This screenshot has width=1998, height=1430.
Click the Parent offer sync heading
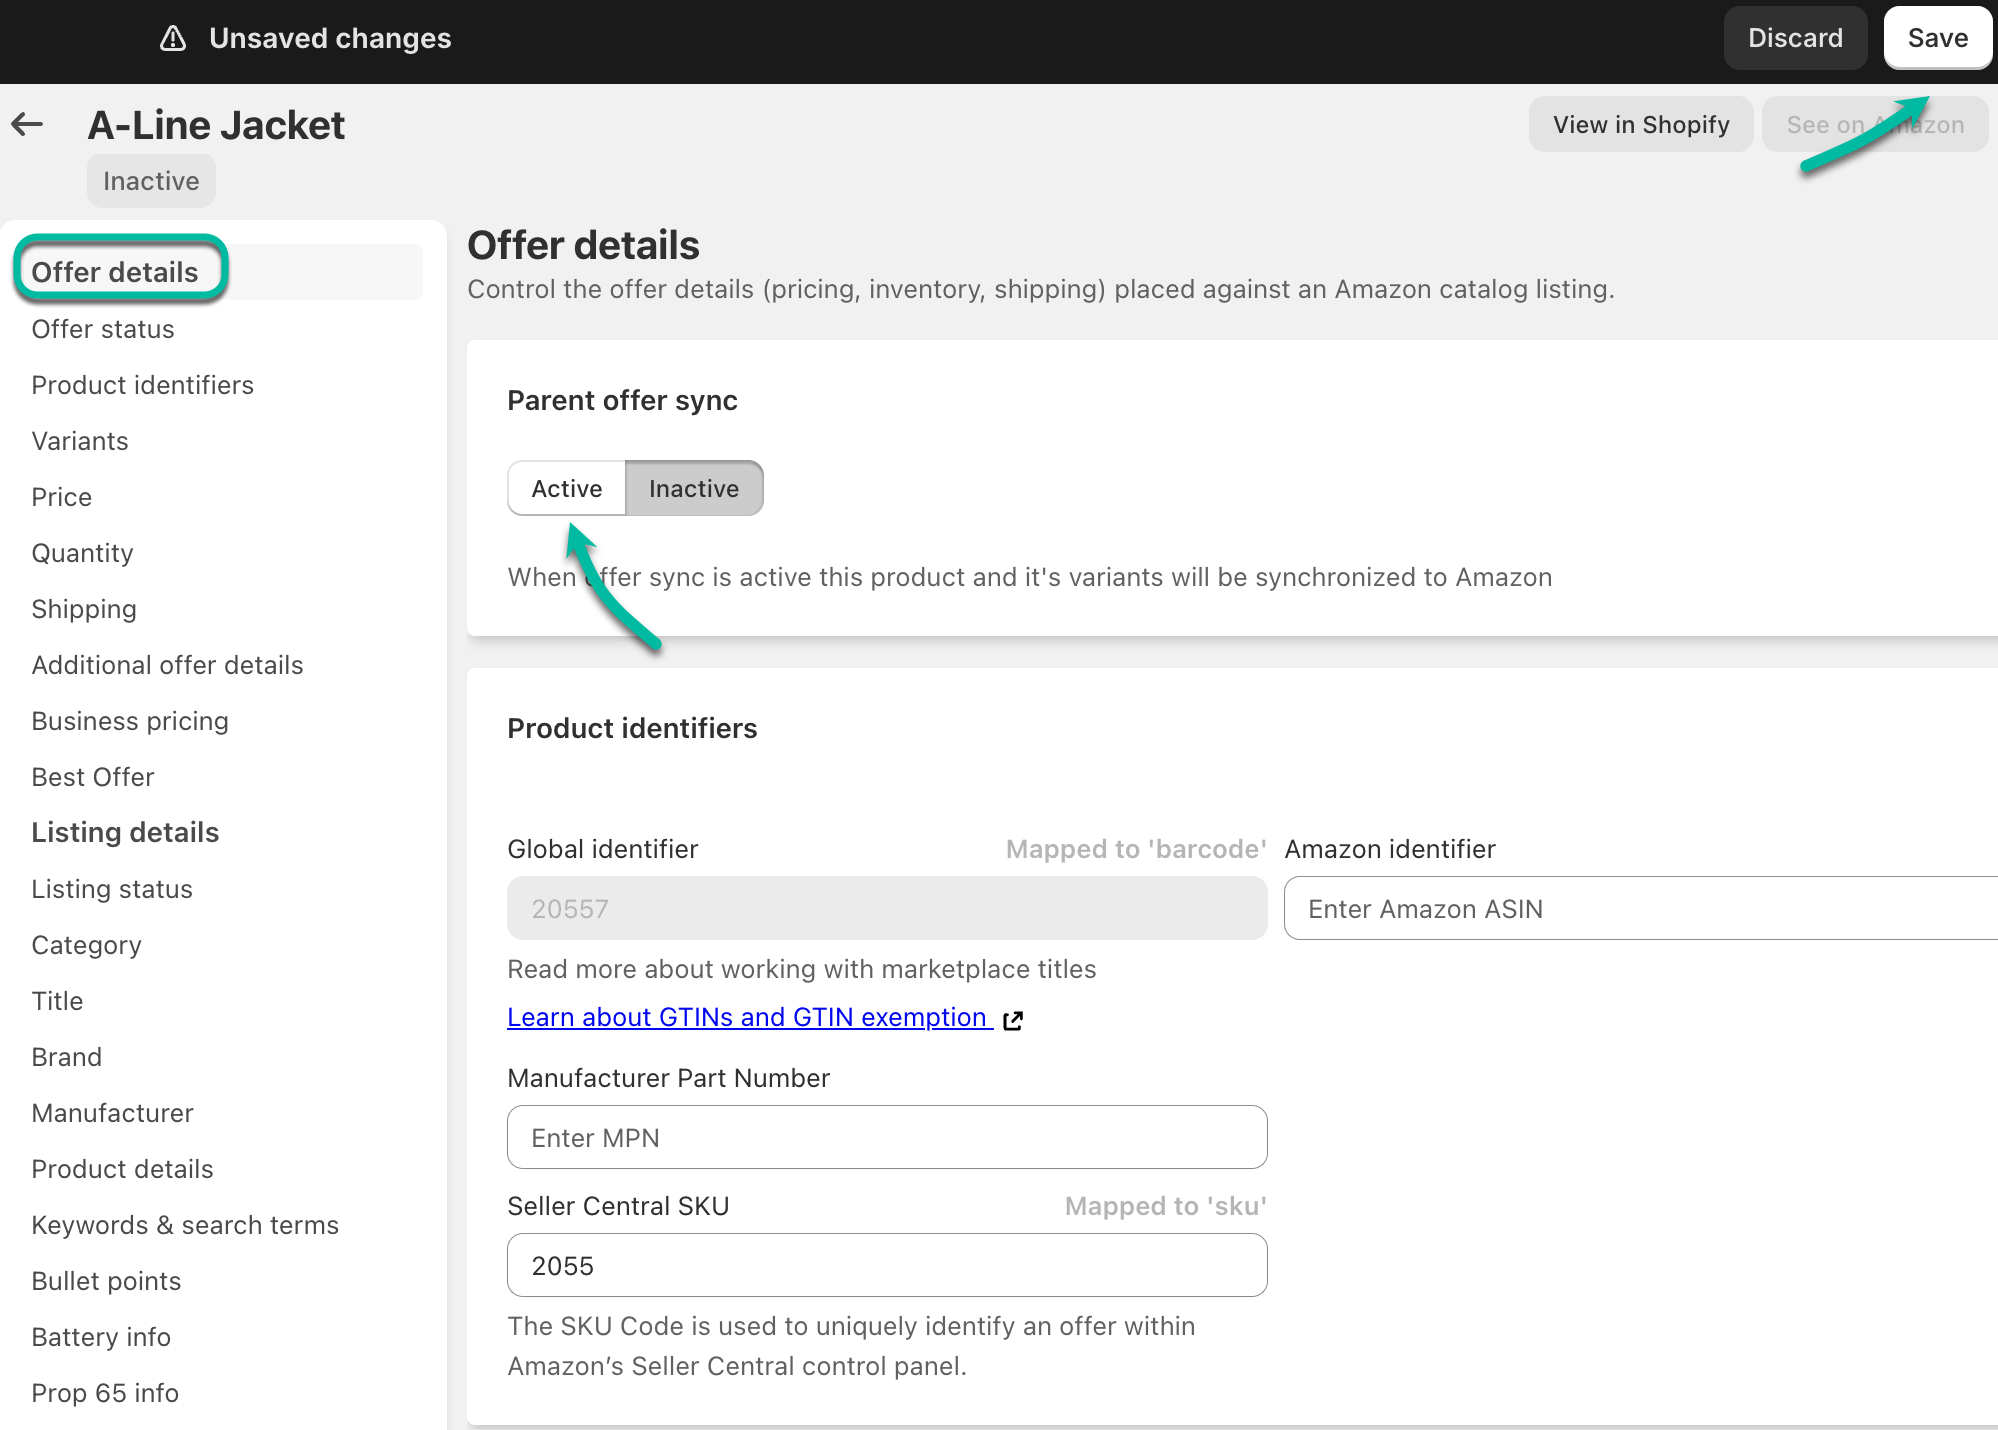[622, 400]
